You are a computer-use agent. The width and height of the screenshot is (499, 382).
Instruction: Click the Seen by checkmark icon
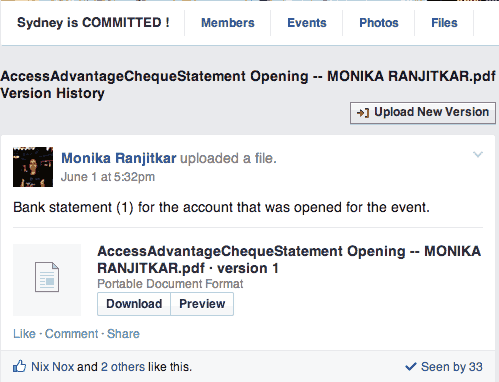pos(411,367)
